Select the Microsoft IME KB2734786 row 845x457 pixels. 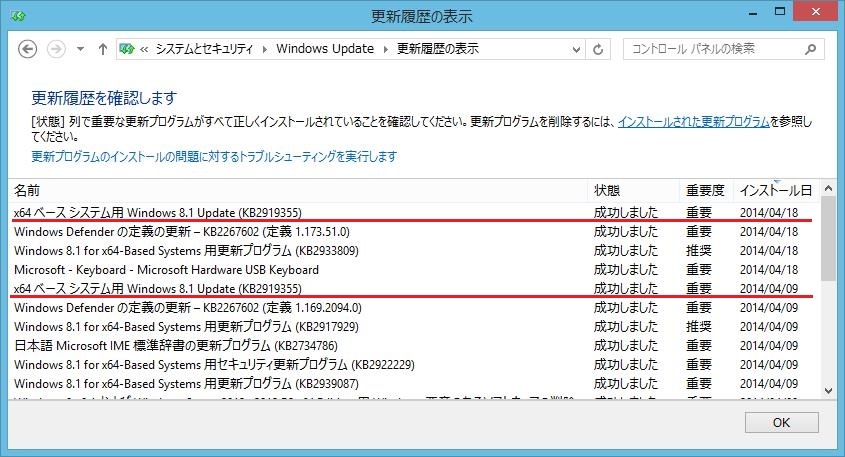pyautogui.click(x=414, y=345)
